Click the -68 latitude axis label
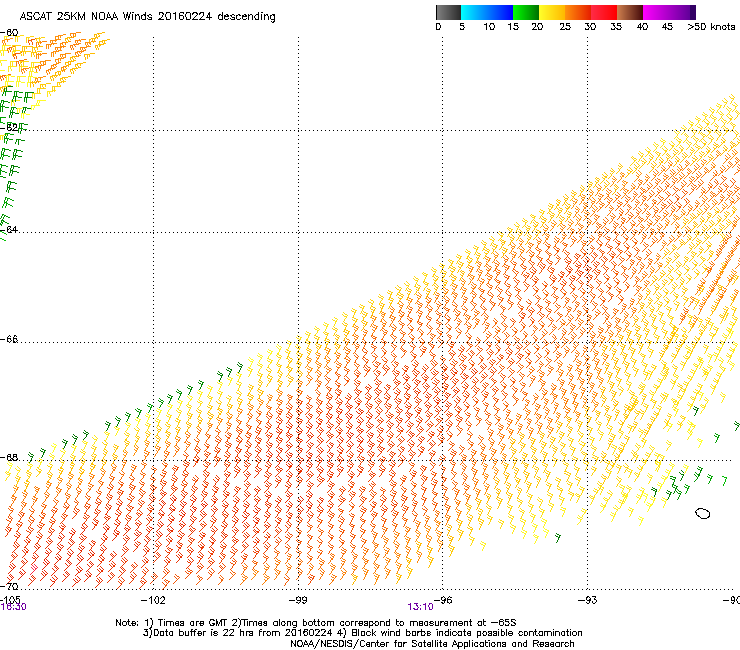Image resolution: width=740 pixels, height=650 pixels. coord(9,457)
